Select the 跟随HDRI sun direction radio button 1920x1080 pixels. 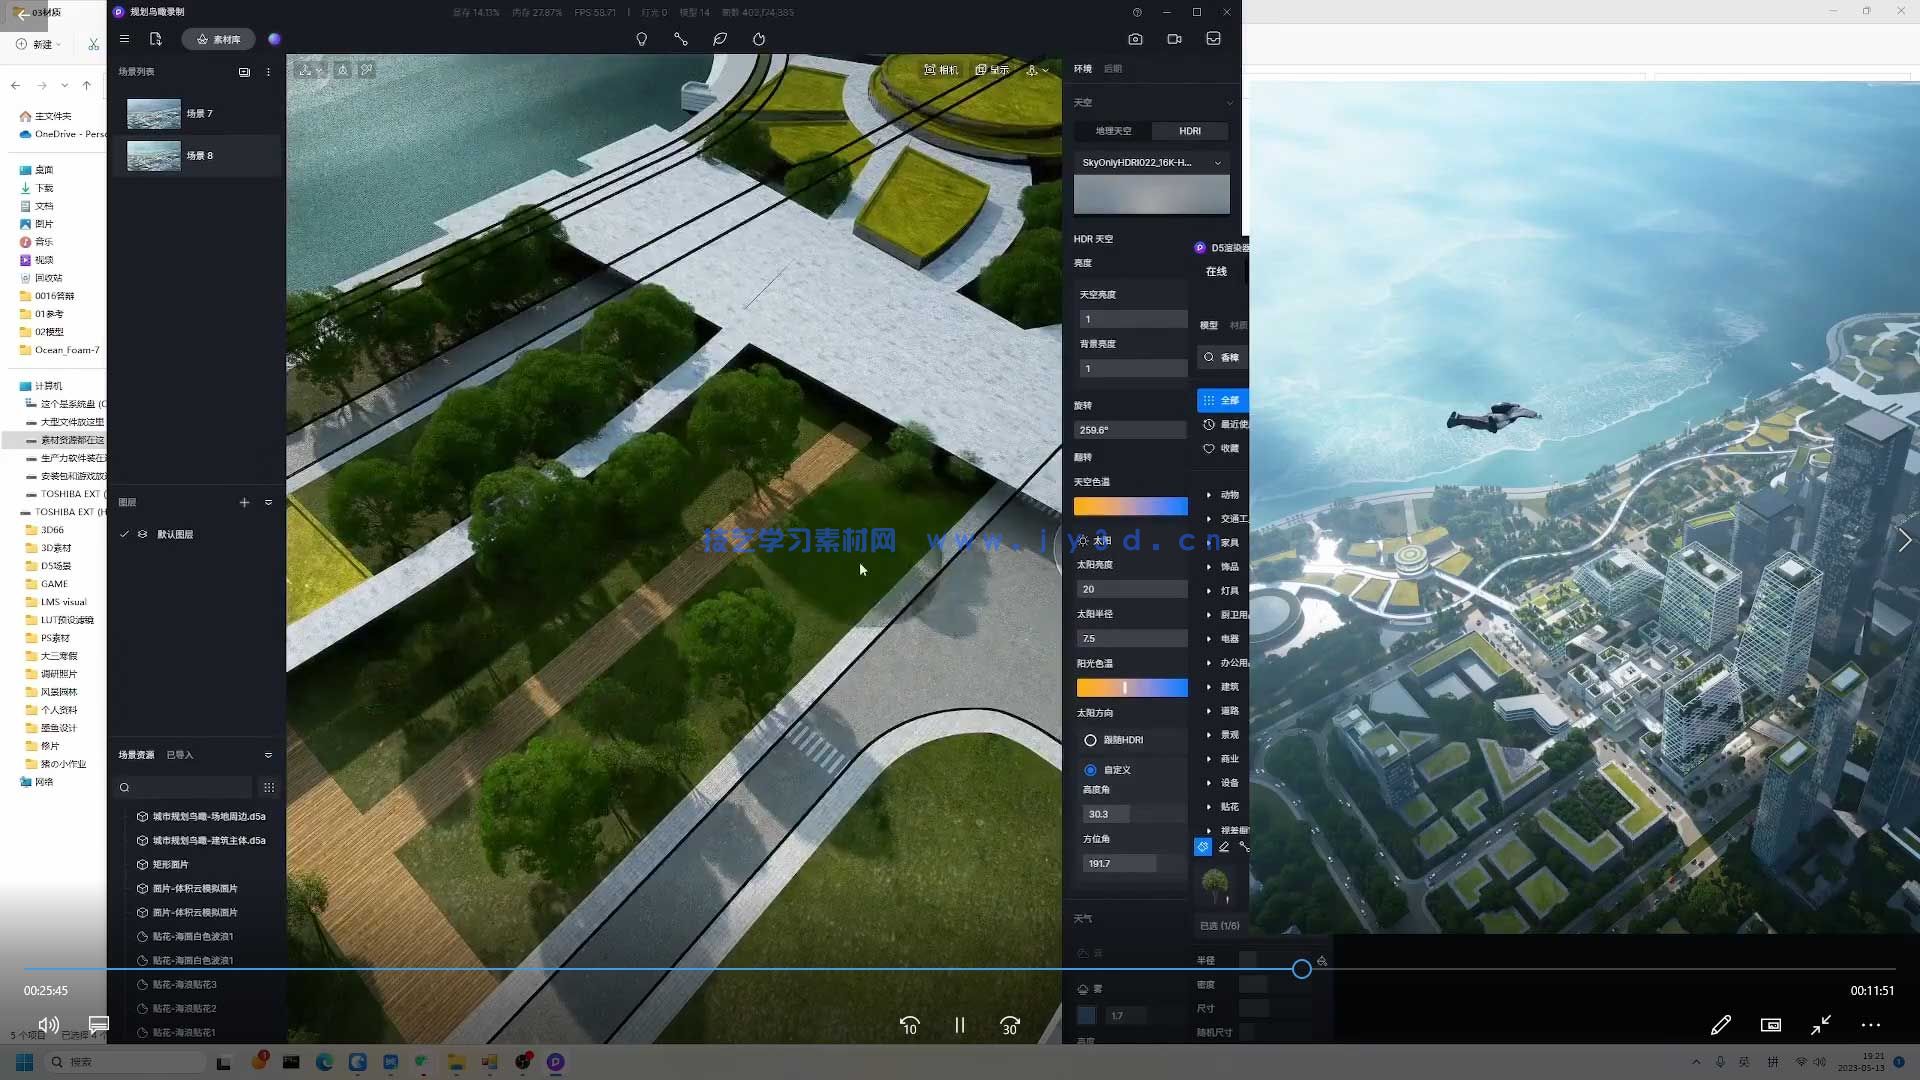1090,740
